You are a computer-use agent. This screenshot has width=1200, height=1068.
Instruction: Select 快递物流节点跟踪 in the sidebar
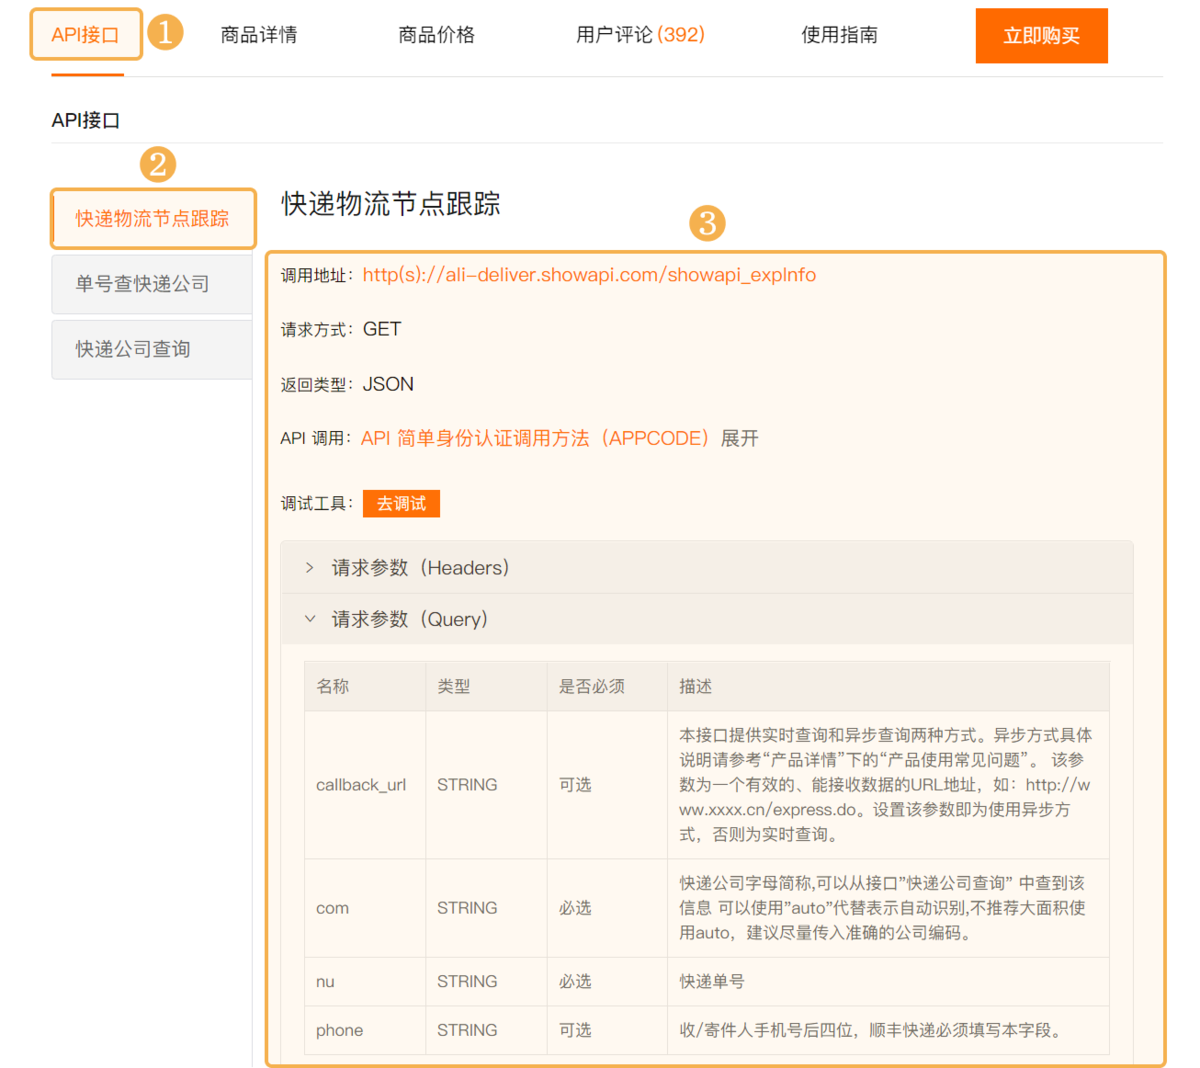[153, 219]
